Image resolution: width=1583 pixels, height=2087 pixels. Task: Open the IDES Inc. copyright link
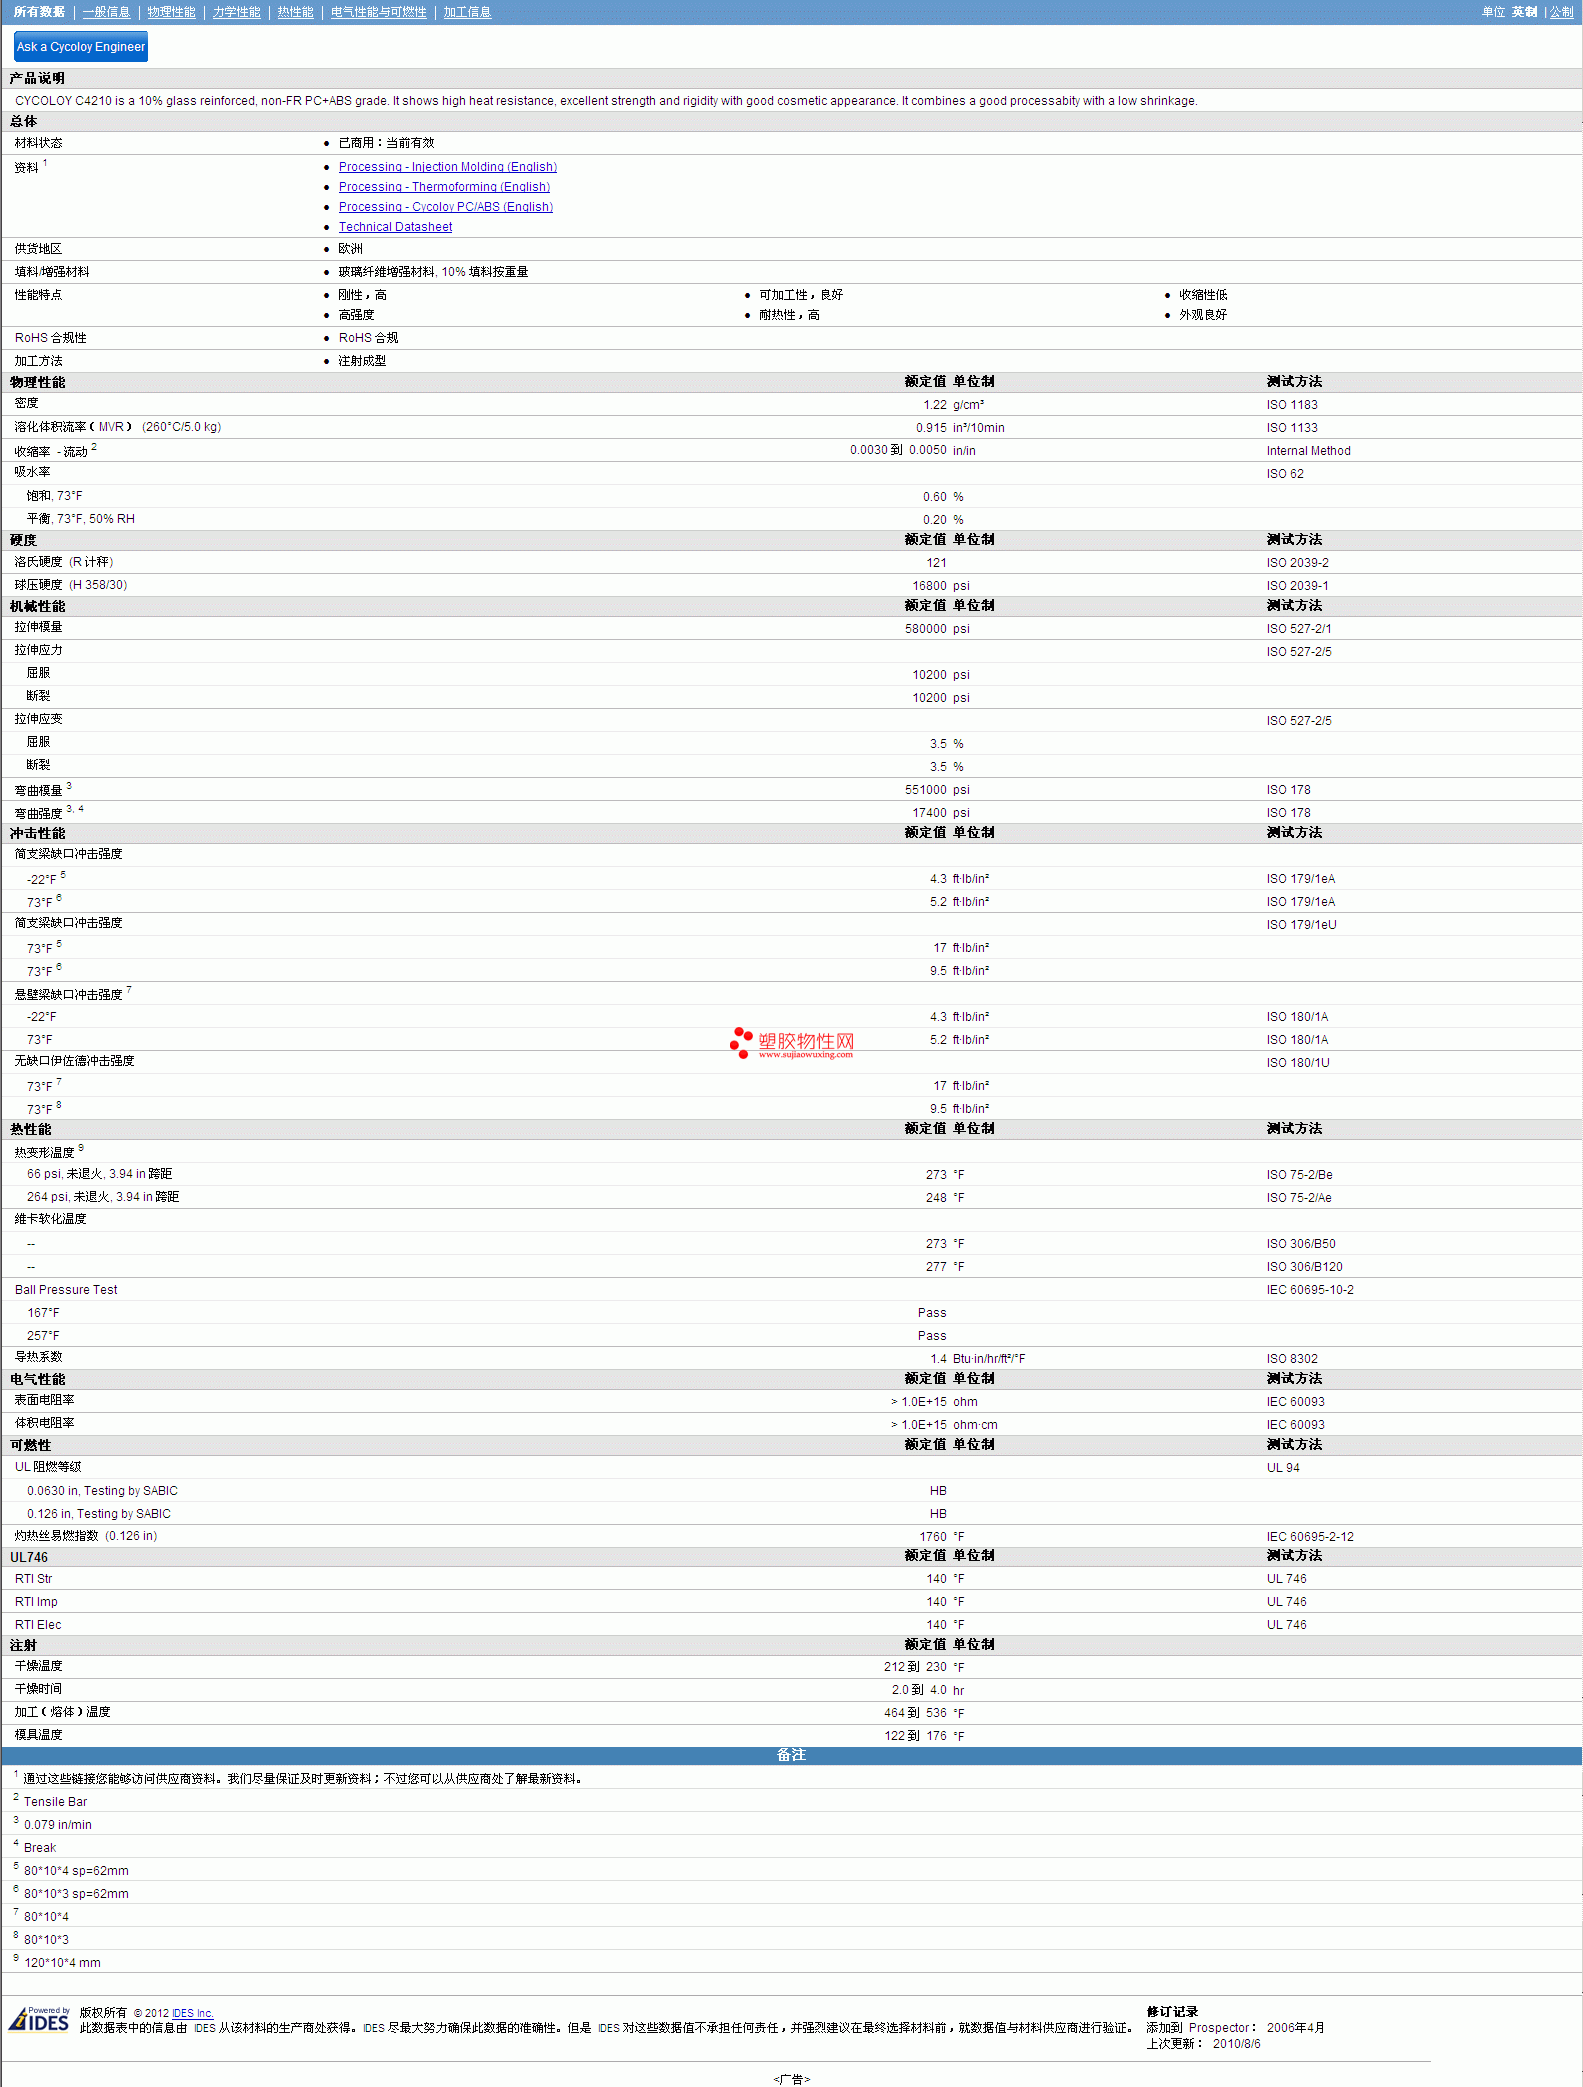pos(192,2013)
